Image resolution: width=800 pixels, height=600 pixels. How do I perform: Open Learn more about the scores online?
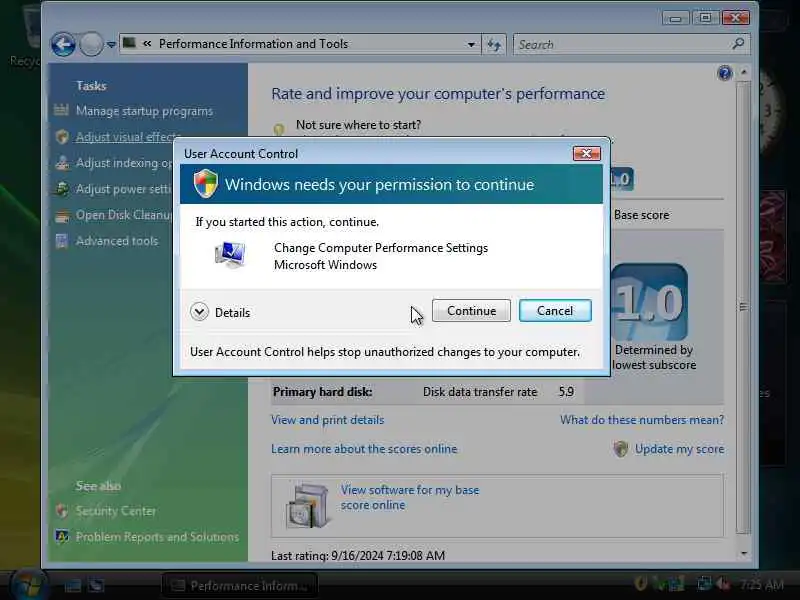364,449
